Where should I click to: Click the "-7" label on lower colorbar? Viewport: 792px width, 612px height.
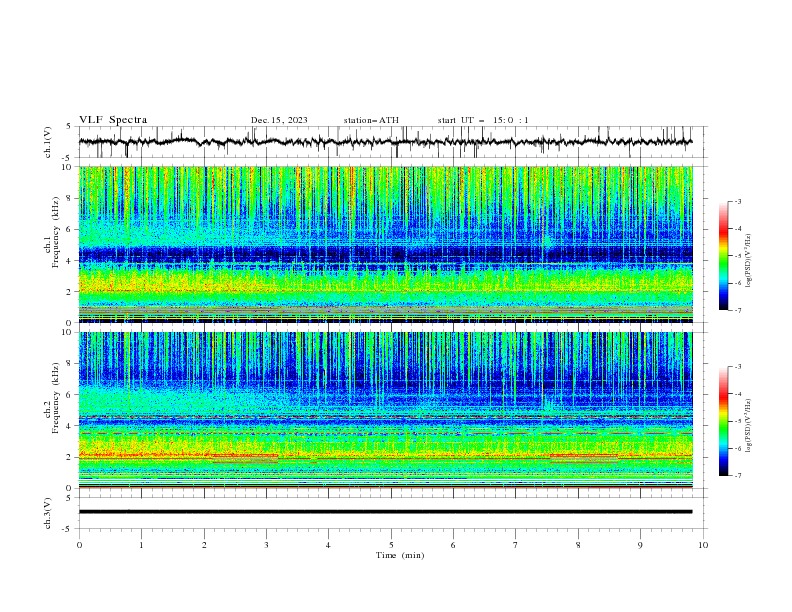(x=738, y=475)
